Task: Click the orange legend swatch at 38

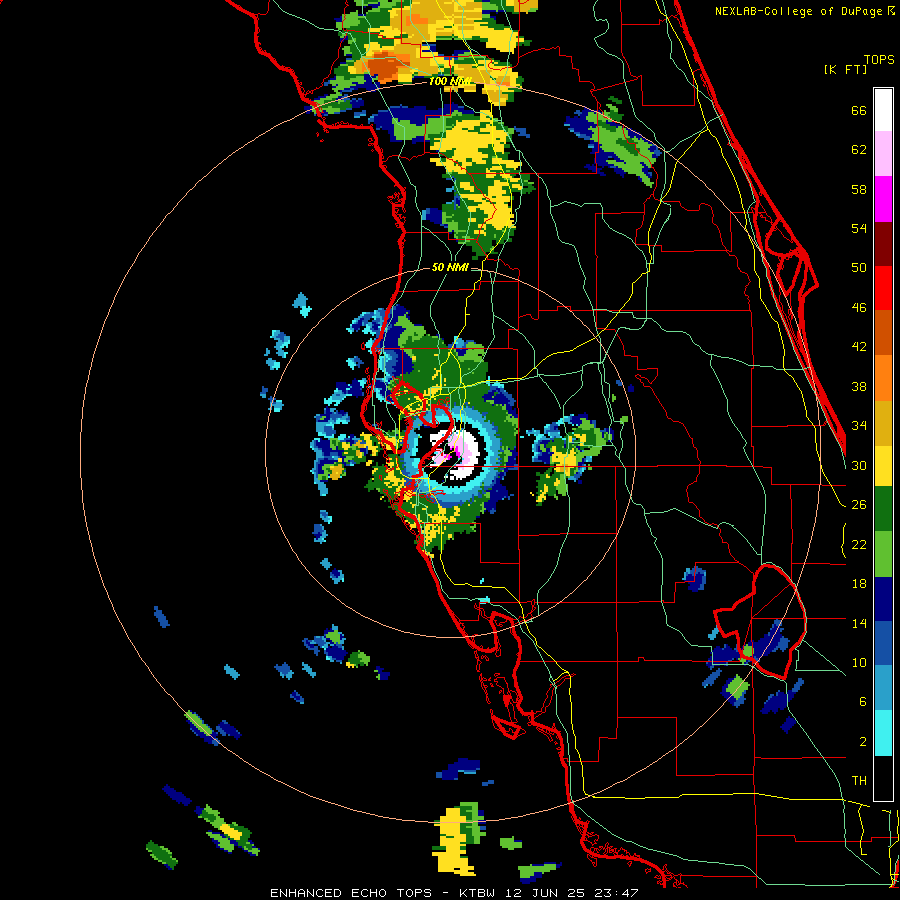Action: coord(883,377)
